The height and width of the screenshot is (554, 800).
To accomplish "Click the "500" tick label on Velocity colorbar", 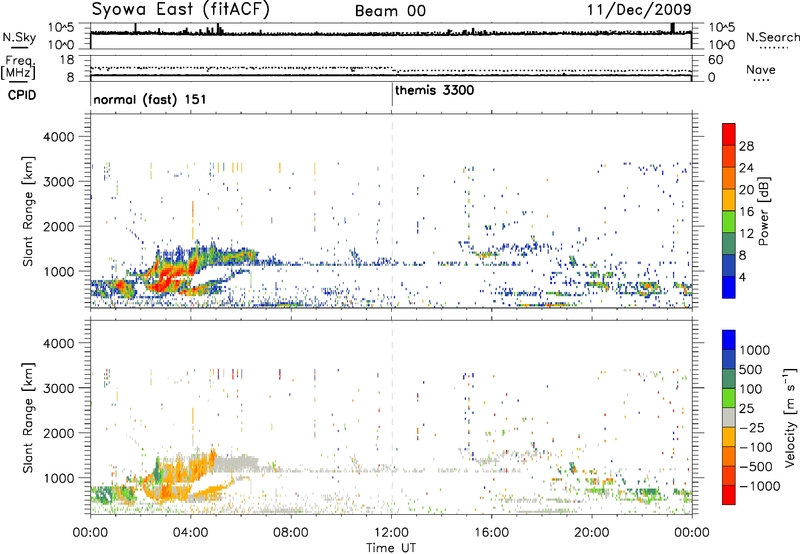I will point(753,369).
